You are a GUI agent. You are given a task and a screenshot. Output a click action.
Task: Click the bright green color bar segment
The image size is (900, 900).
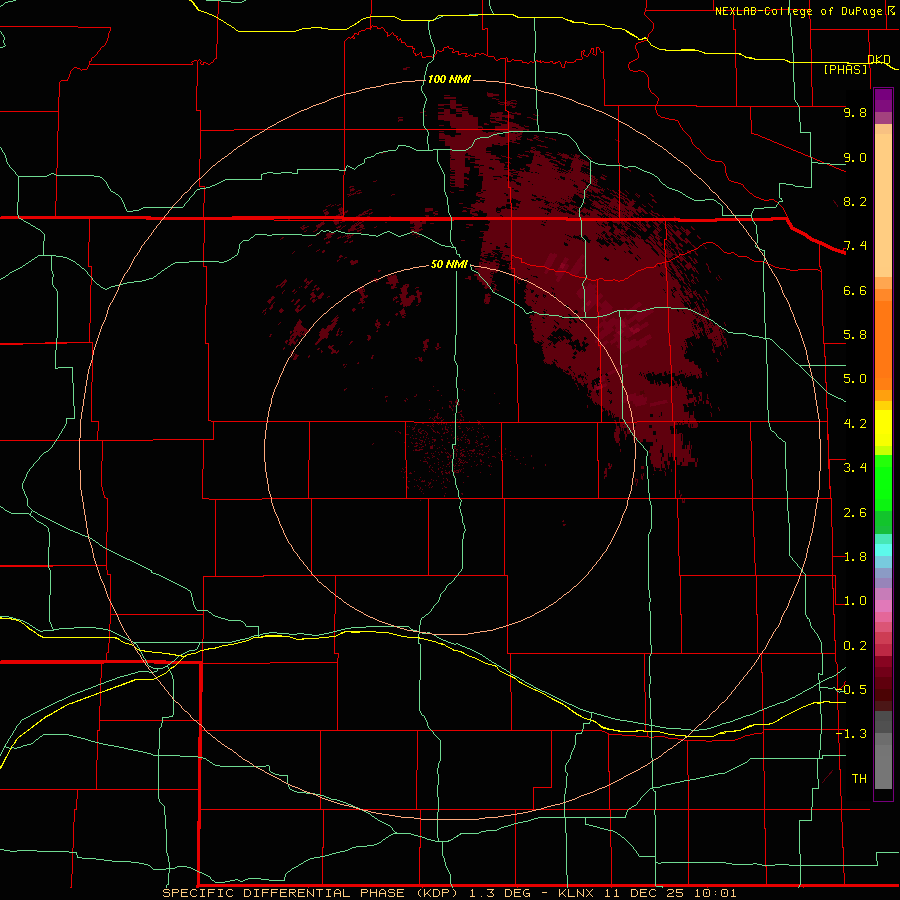coord(883,482)
